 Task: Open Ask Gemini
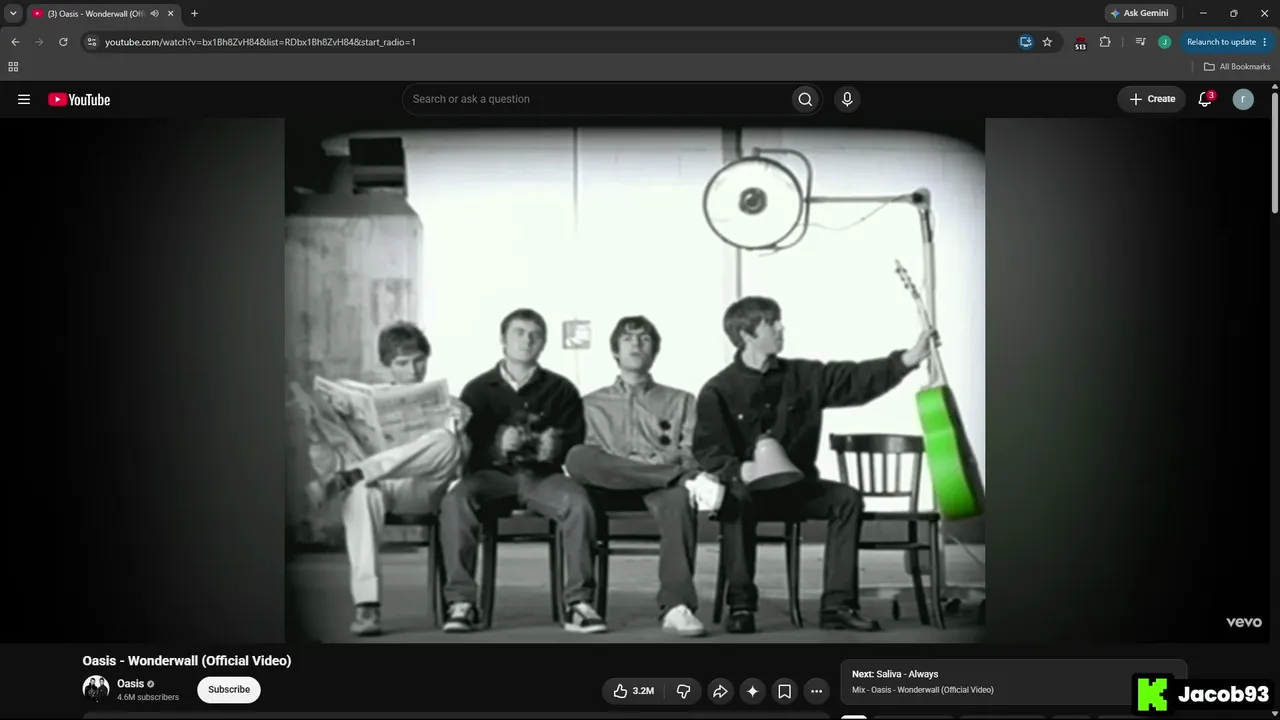(x=1139, y=13)
